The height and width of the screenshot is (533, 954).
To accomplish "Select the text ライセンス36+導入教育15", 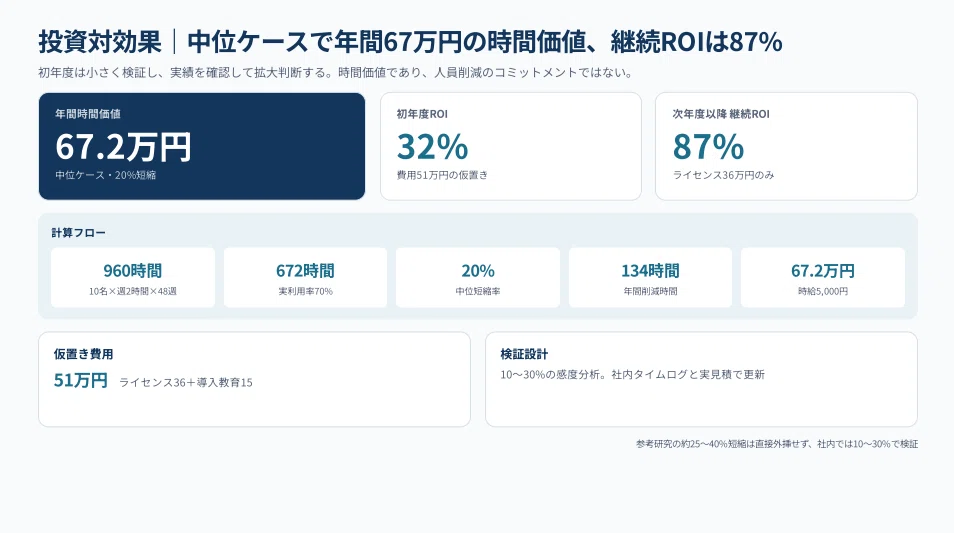I will (x=186, y=383).
